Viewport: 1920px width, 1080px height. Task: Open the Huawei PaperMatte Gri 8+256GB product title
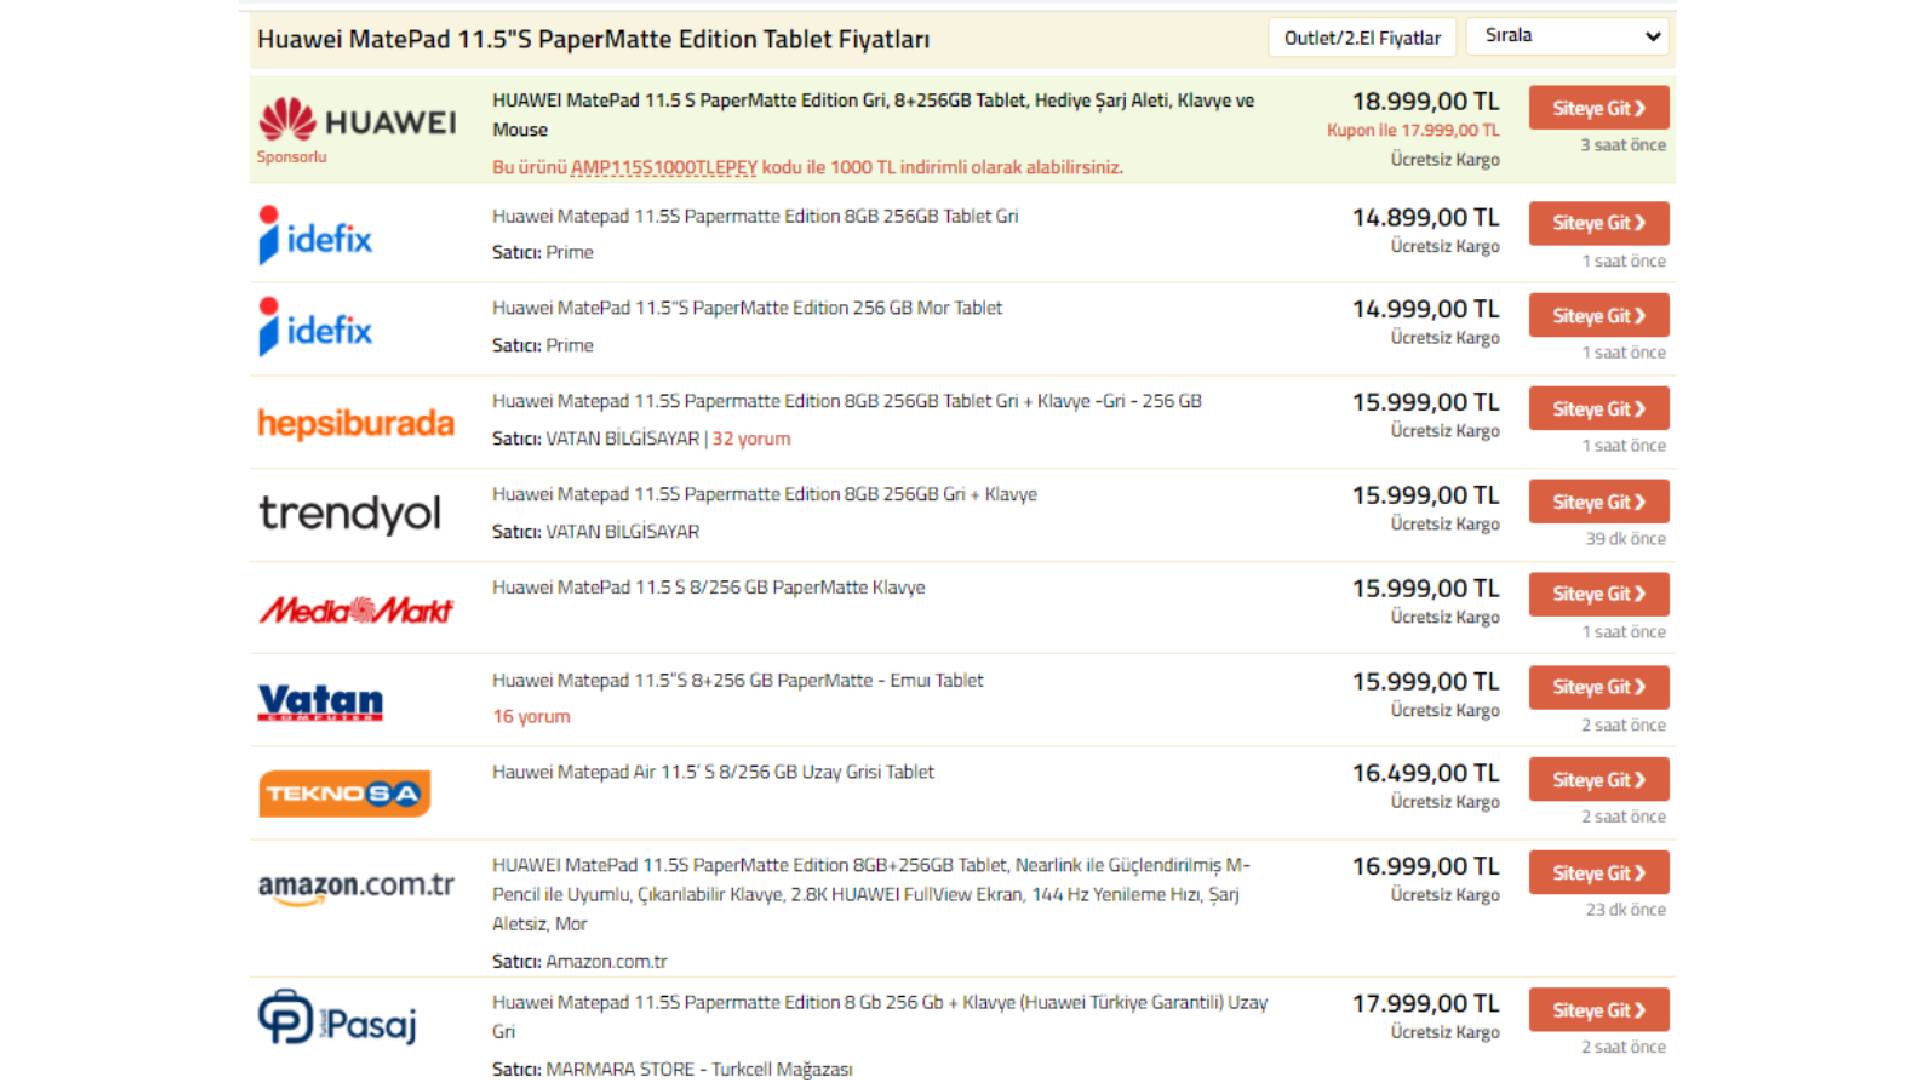pos(873,115)
